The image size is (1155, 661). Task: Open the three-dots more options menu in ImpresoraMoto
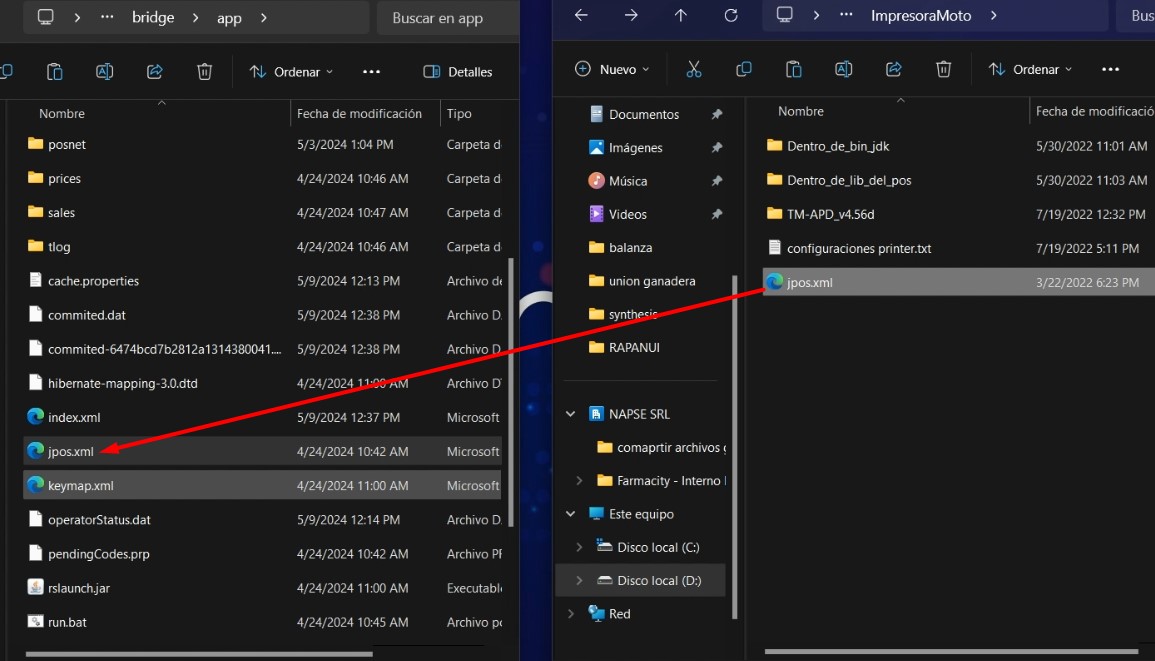coord(1110,69)
